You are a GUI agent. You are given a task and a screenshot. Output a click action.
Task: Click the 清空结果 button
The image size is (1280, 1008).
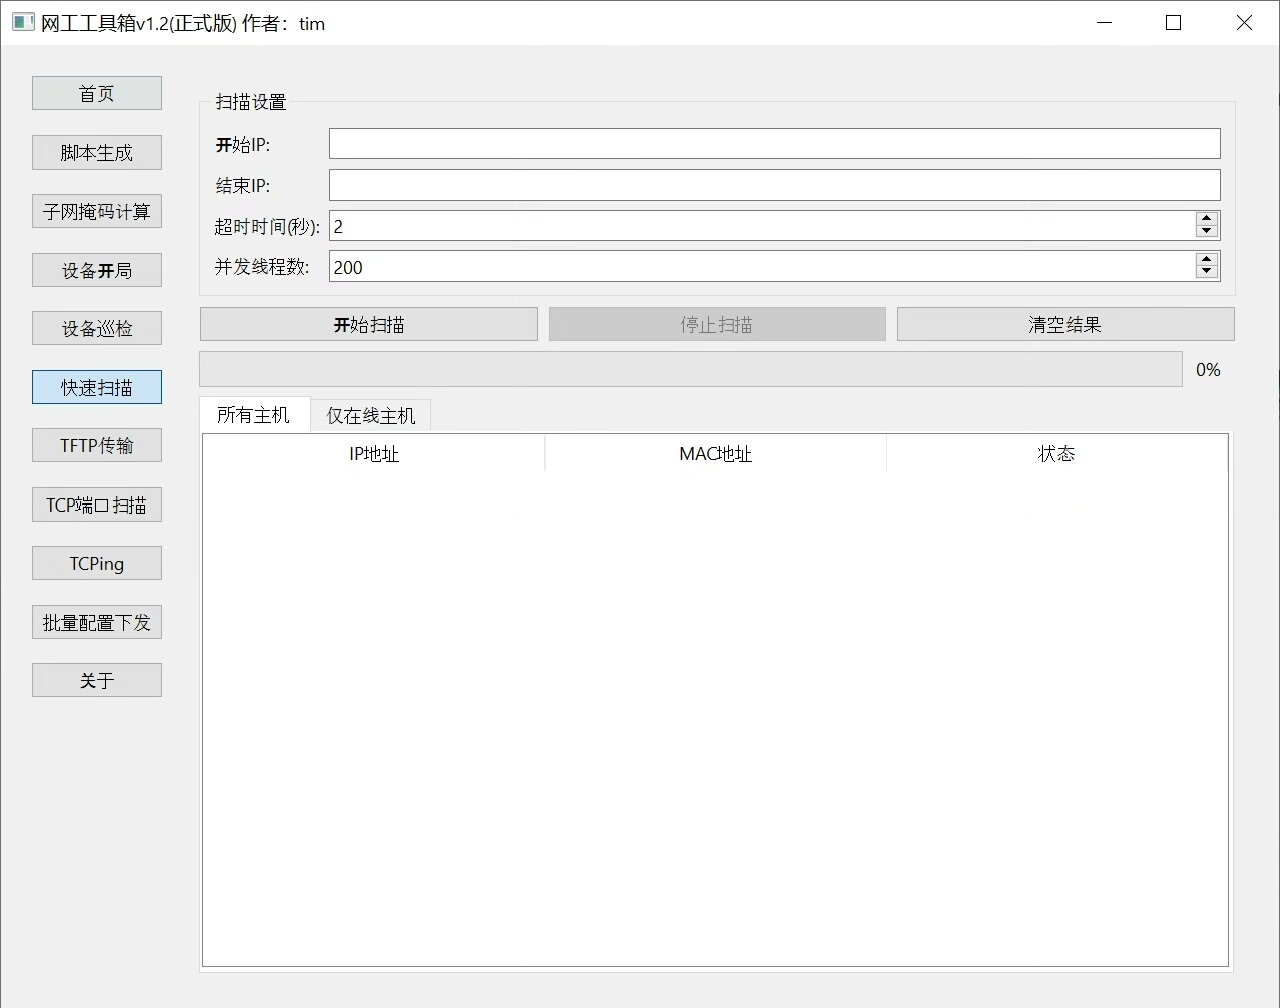[x=1065, y=325]
